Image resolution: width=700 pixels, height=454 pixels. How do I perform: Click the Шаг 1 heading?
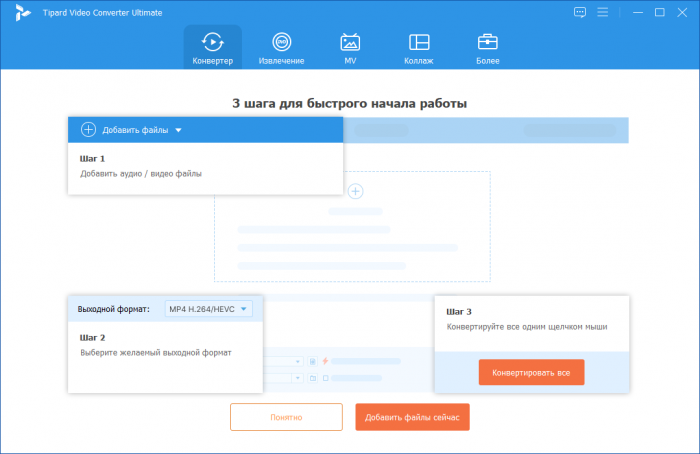coord(92,158)
